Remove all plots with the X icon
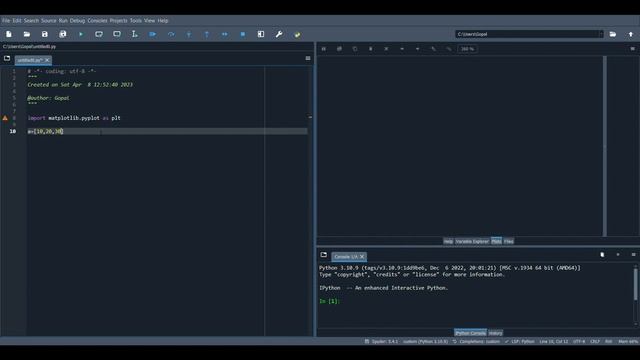 coord(386,49)
